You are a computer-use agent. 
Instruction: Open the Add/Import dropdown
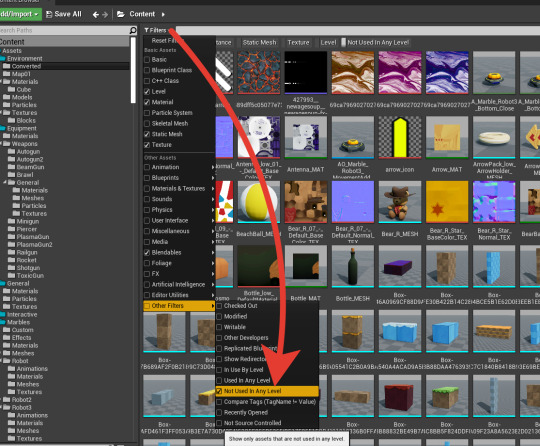click(20, 14)
